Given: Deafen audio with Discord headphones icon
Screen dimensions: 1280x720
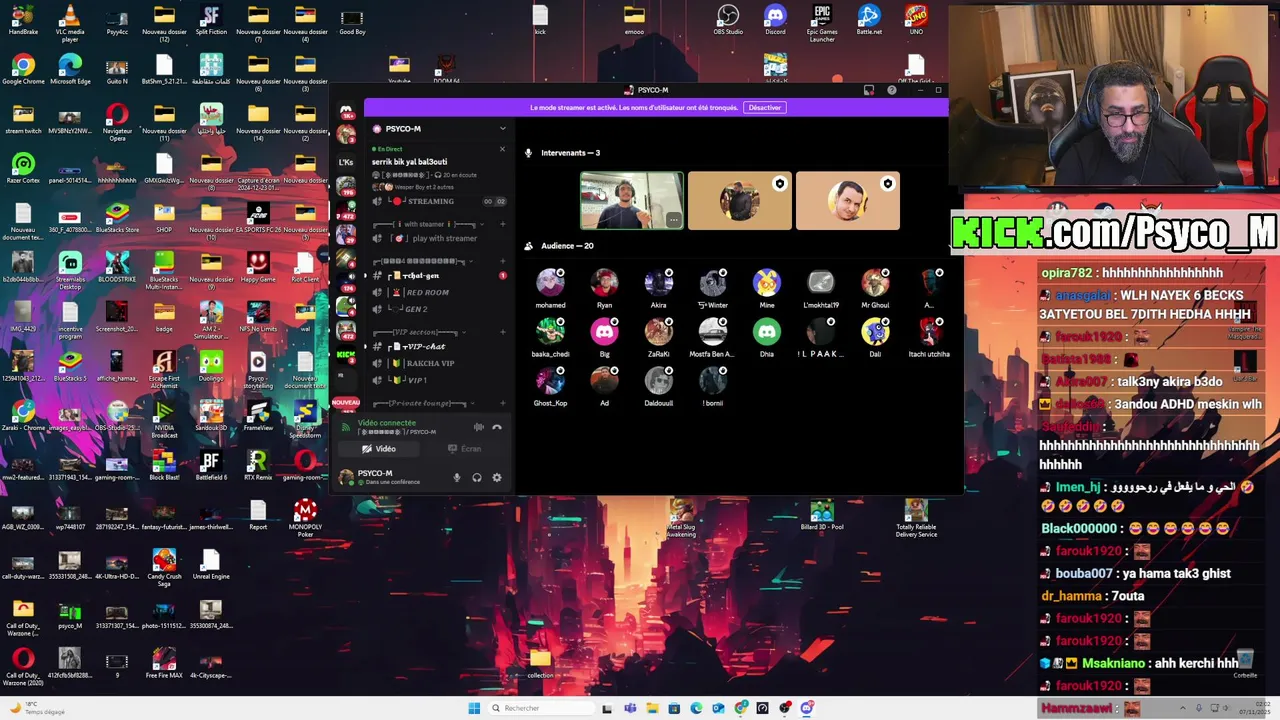Looking at the screenshot, I should click(x=477, y=478).
